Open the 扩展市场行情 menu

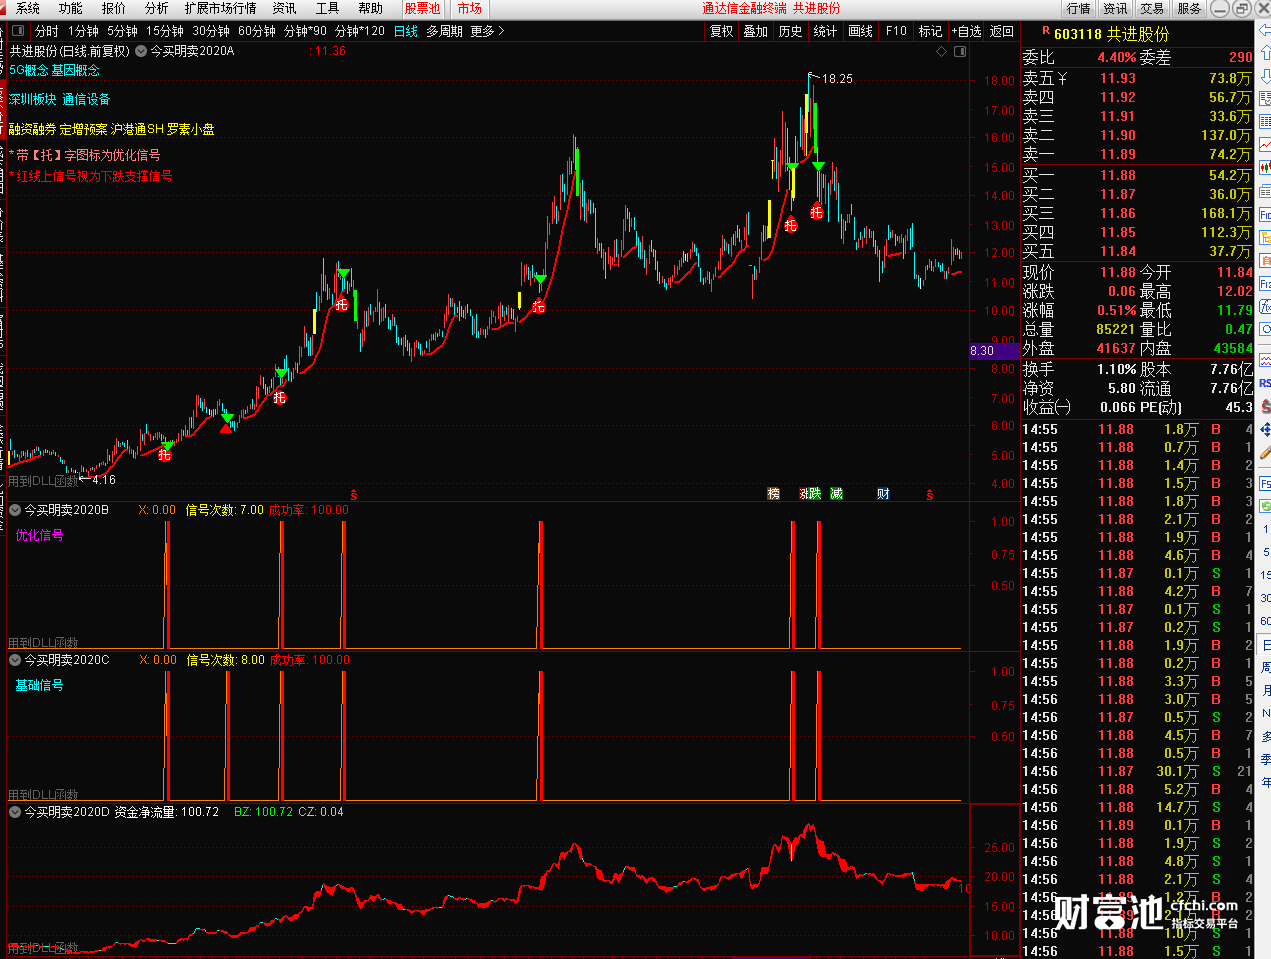pyautogui.click(x=220, y=8)
